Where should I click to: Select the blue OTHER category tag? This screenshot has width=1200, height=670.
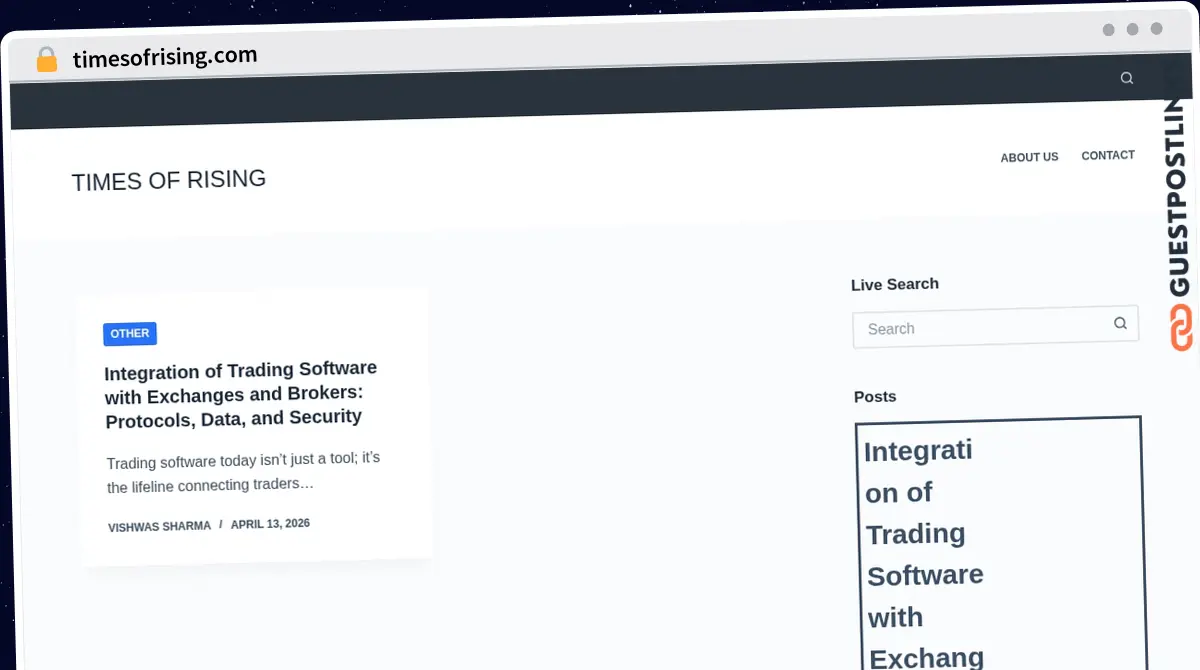[130, 334]
